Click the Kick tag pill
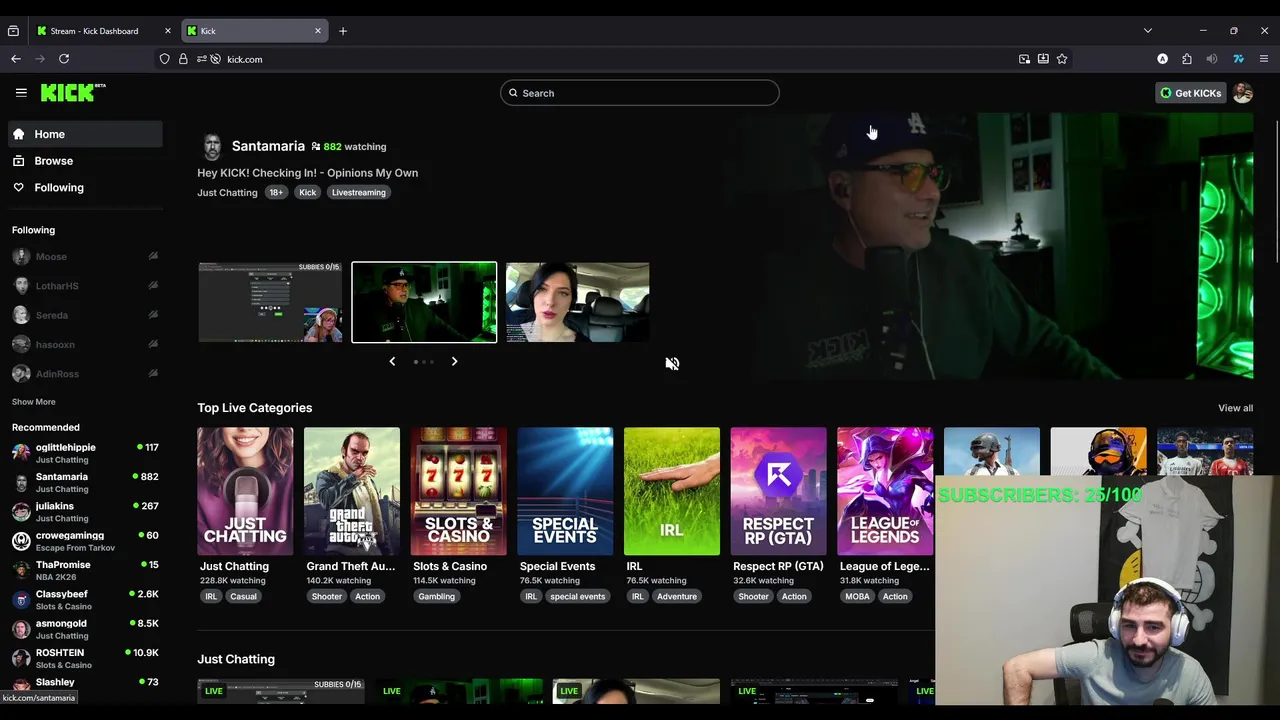The image size is (1280, 720). (x=307, y=192)
